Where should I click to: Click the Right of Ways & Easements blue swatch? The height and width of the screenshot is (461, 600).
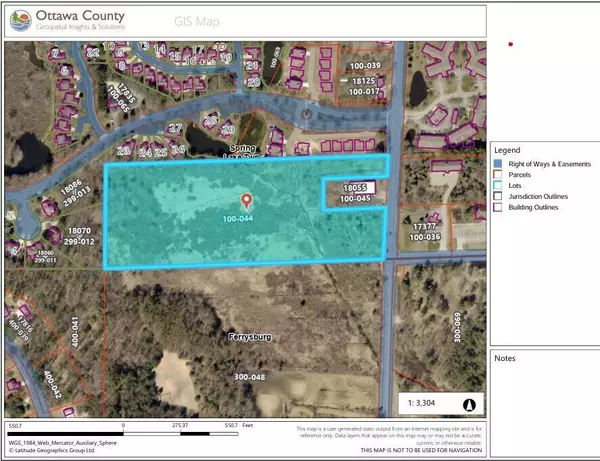point(498,164)
